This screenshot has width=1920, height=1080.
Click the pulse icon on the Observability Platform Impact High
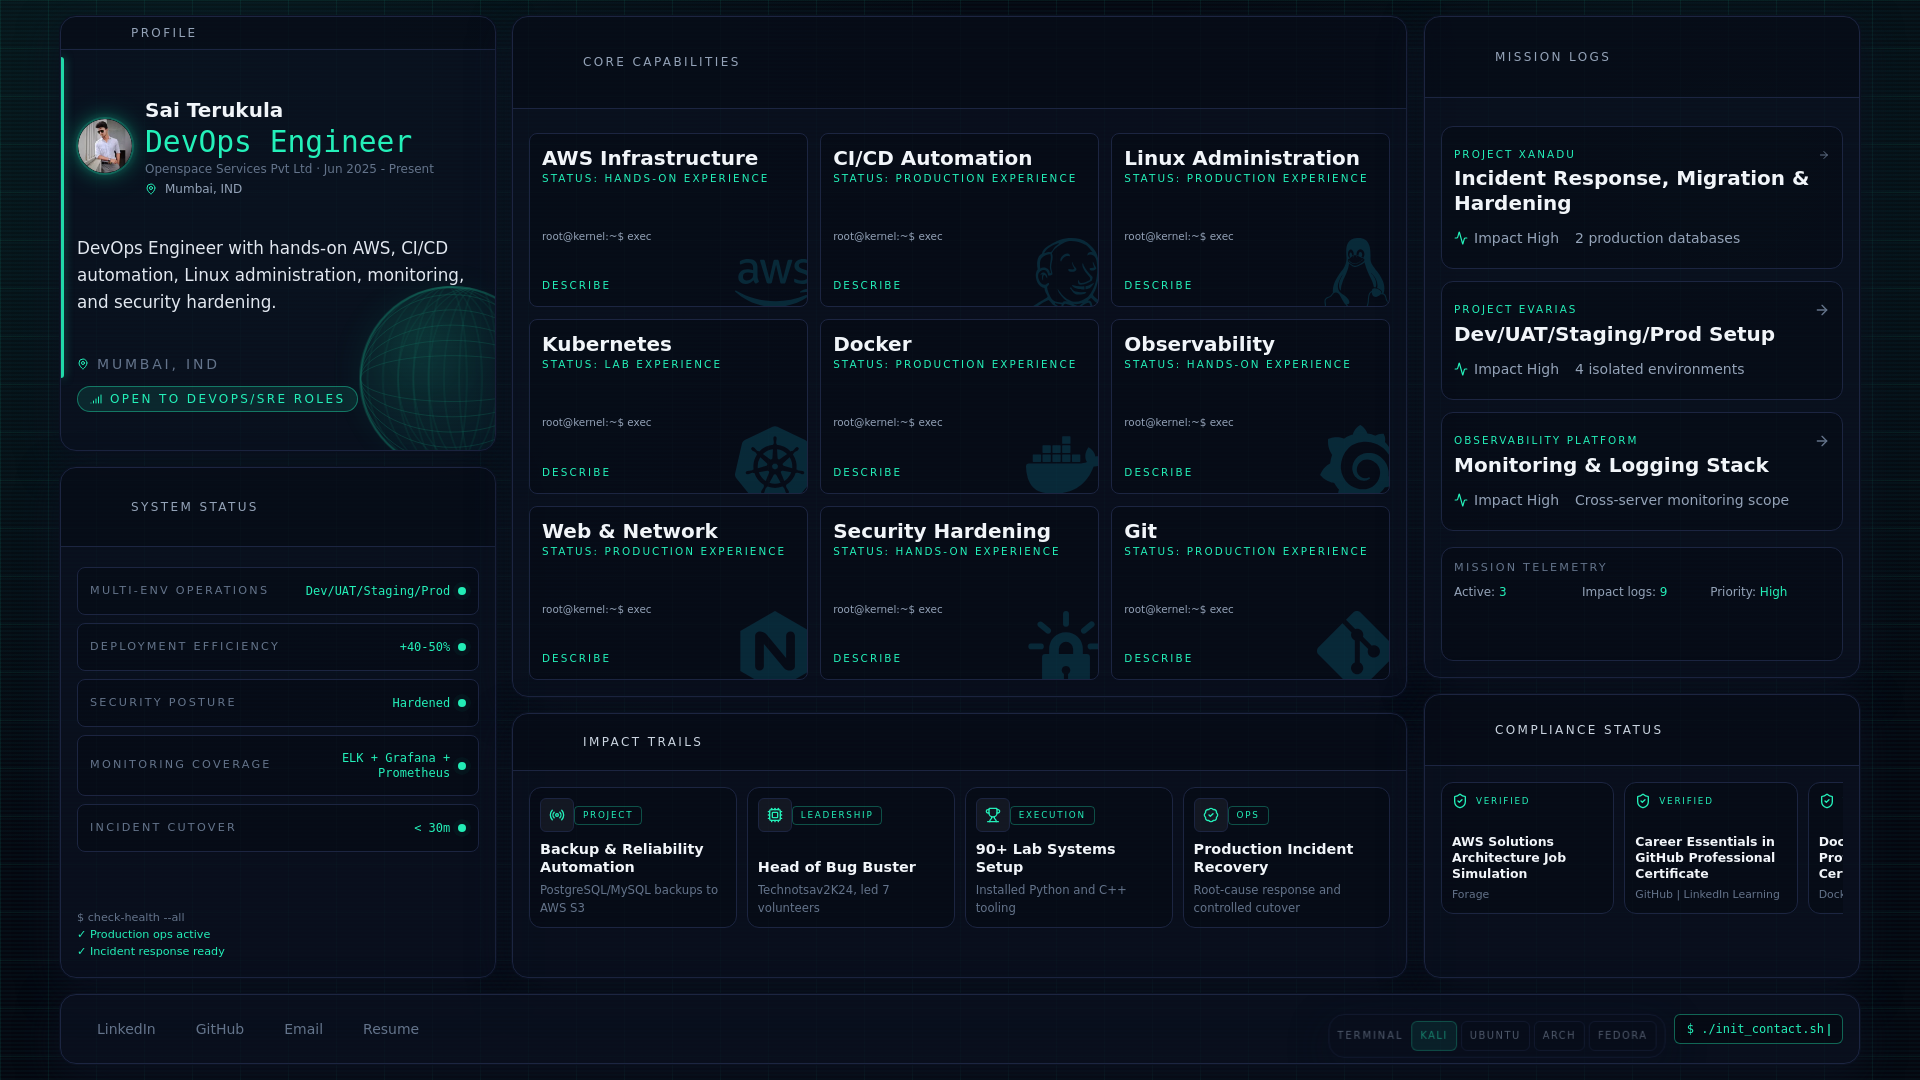coord(1461,500)
